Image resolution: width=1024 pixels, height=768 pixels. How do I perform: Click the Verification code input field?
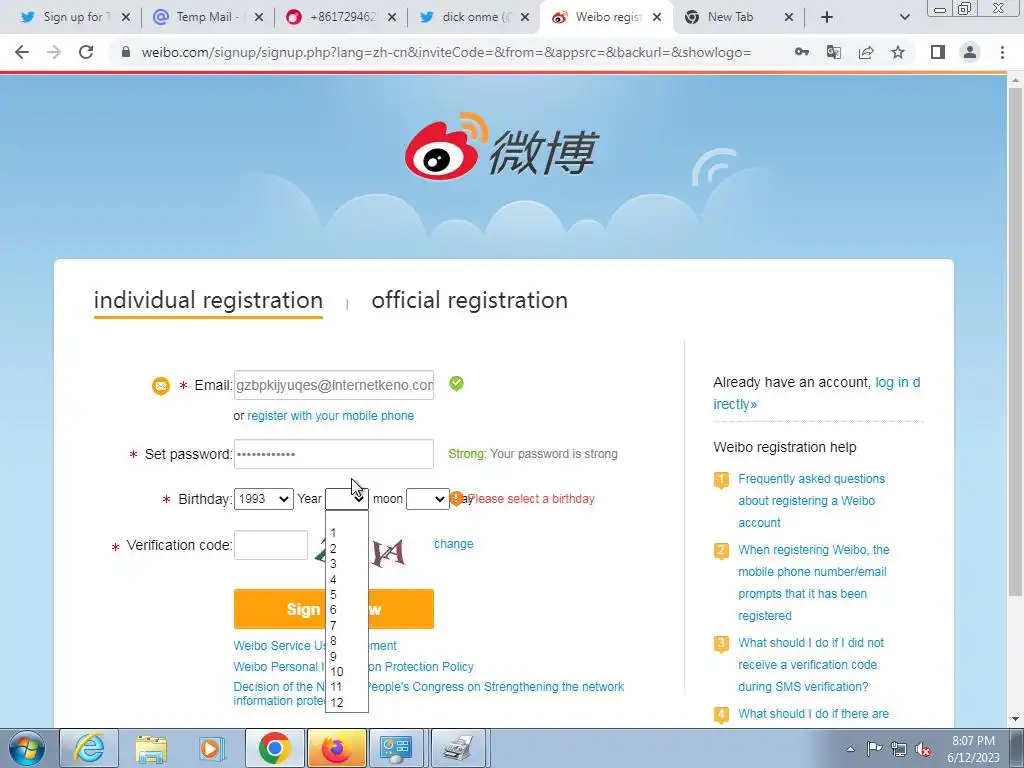(270, 545)
